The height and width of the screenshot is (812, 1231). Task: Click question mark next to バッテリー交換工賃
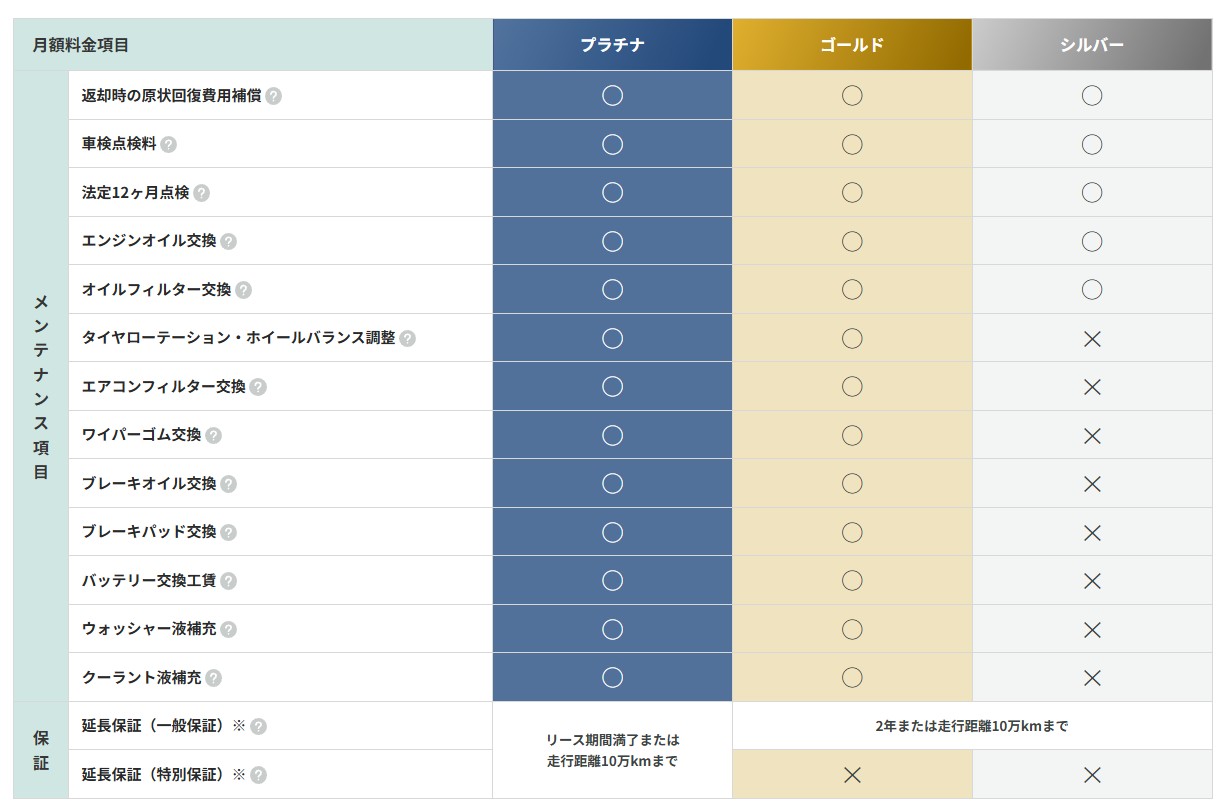[x=229, y=581]
